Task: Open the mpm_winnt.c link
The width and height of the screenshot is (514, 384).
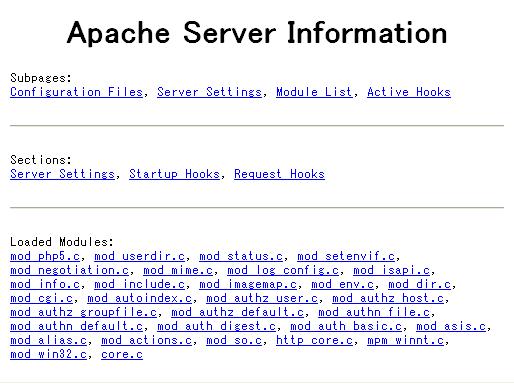Action: point(405,340)
